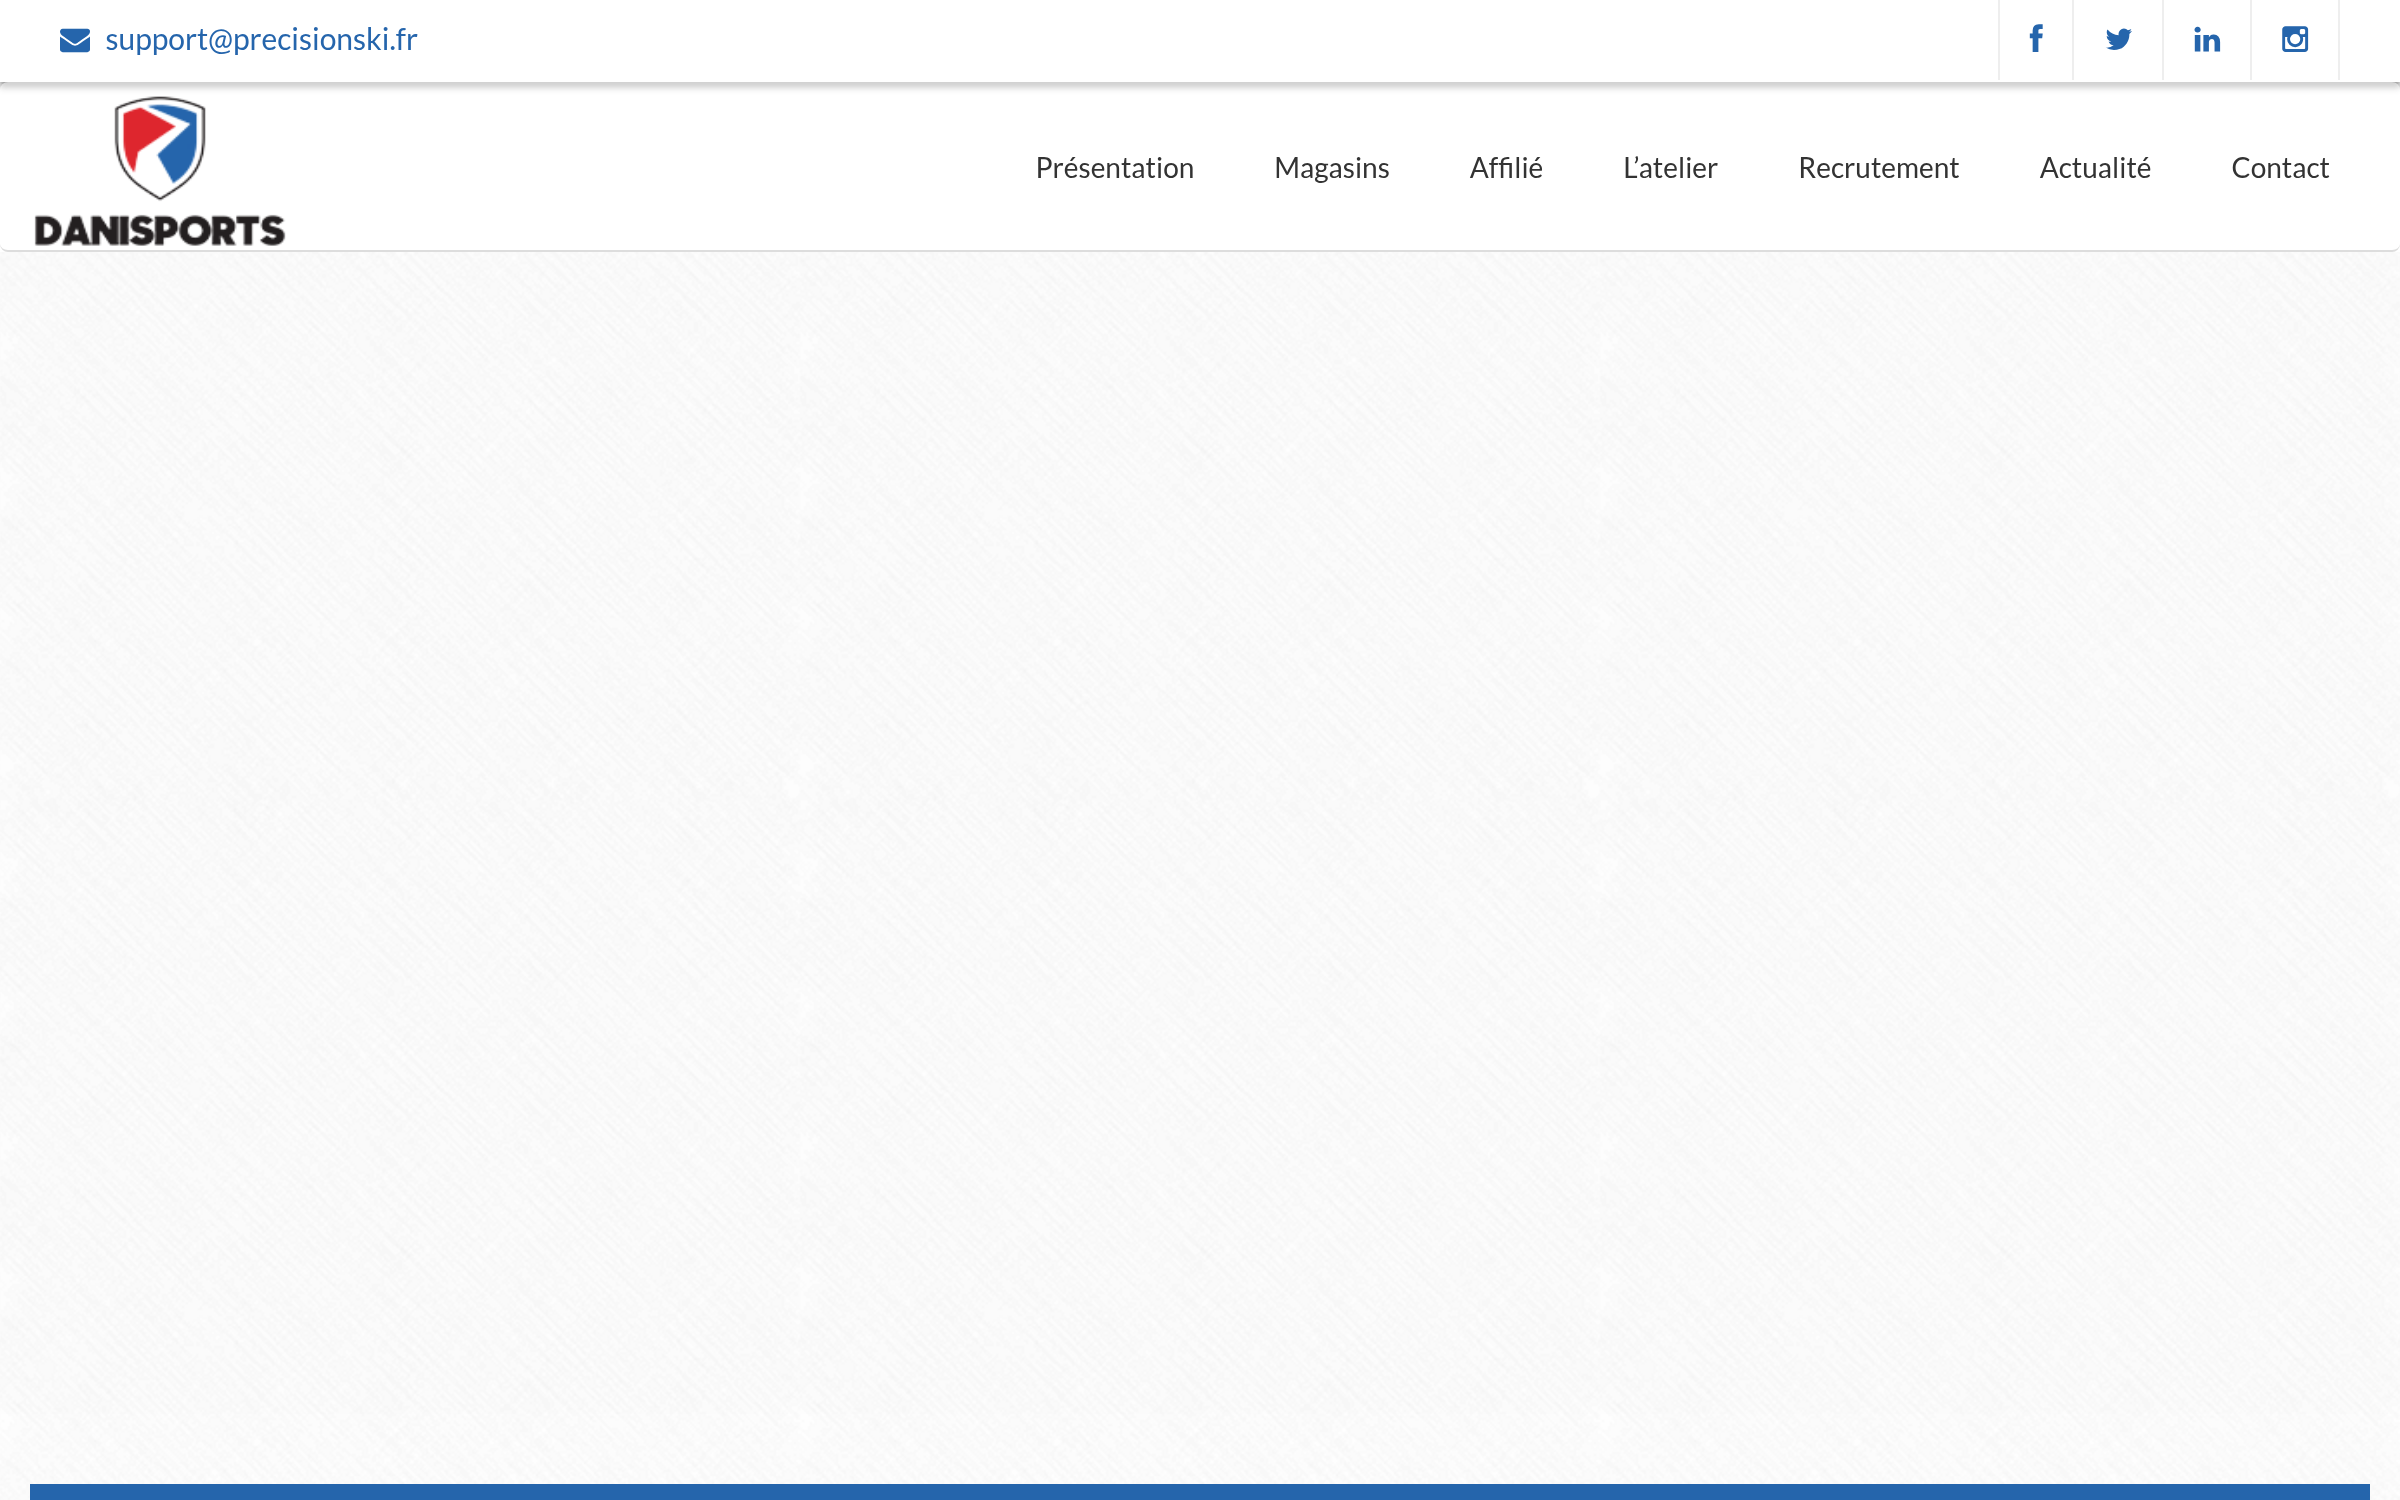
Task: Click the support@precisionski.fr email link
Action: point(262,39)
